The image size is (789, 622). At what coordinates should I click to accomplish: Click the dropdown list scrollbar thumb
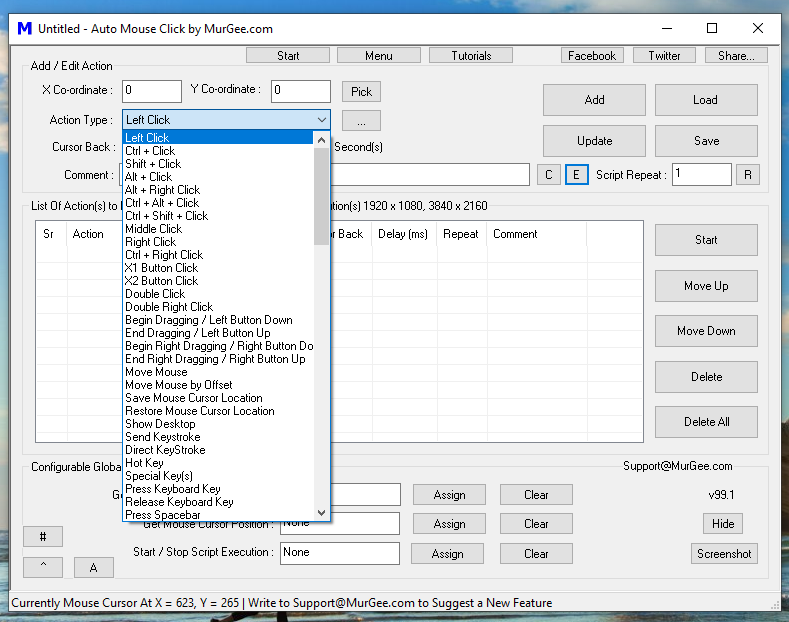click(x=322, y=197)
